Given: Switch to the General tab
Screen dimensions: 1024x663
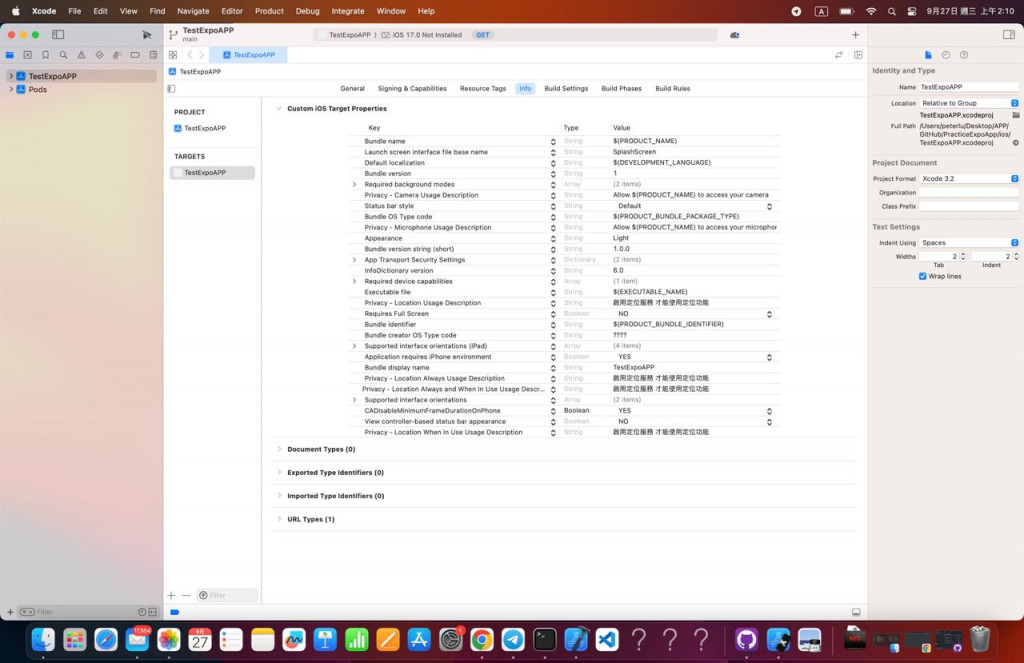Looking at the screenshot, I should click(352, 88).
